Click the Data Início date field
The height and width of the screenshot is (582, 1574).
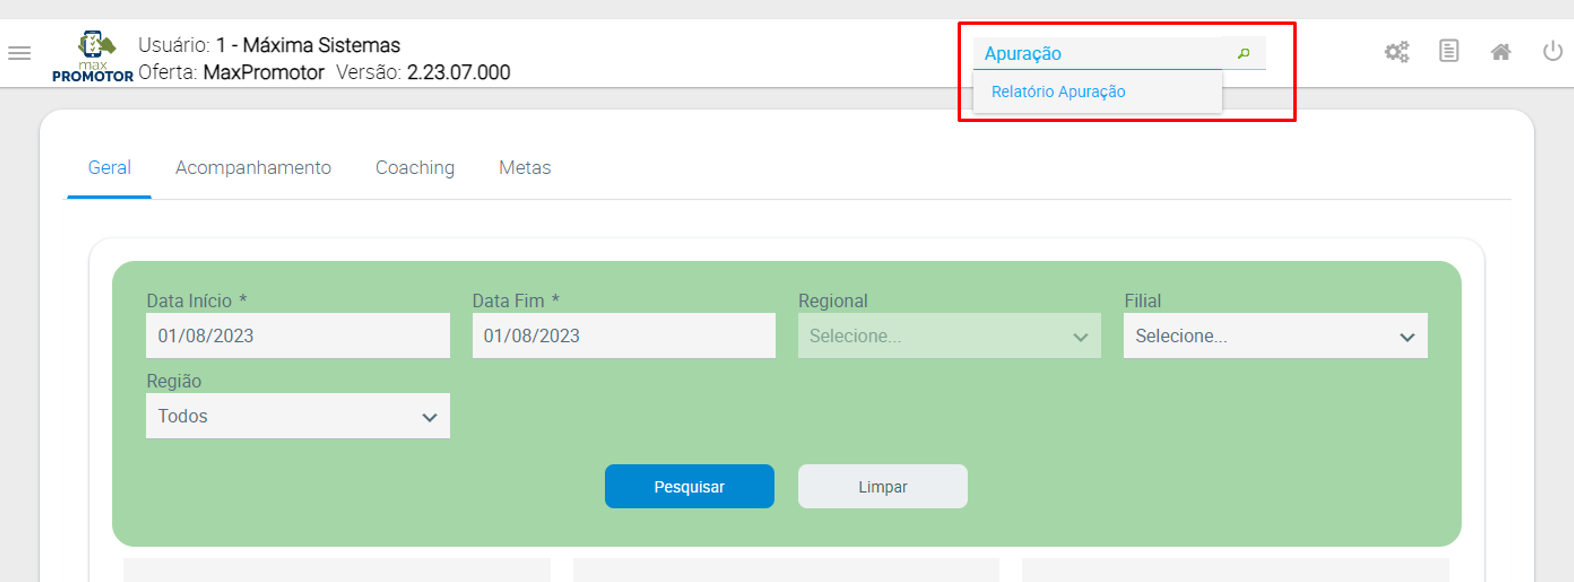(297, 336)
